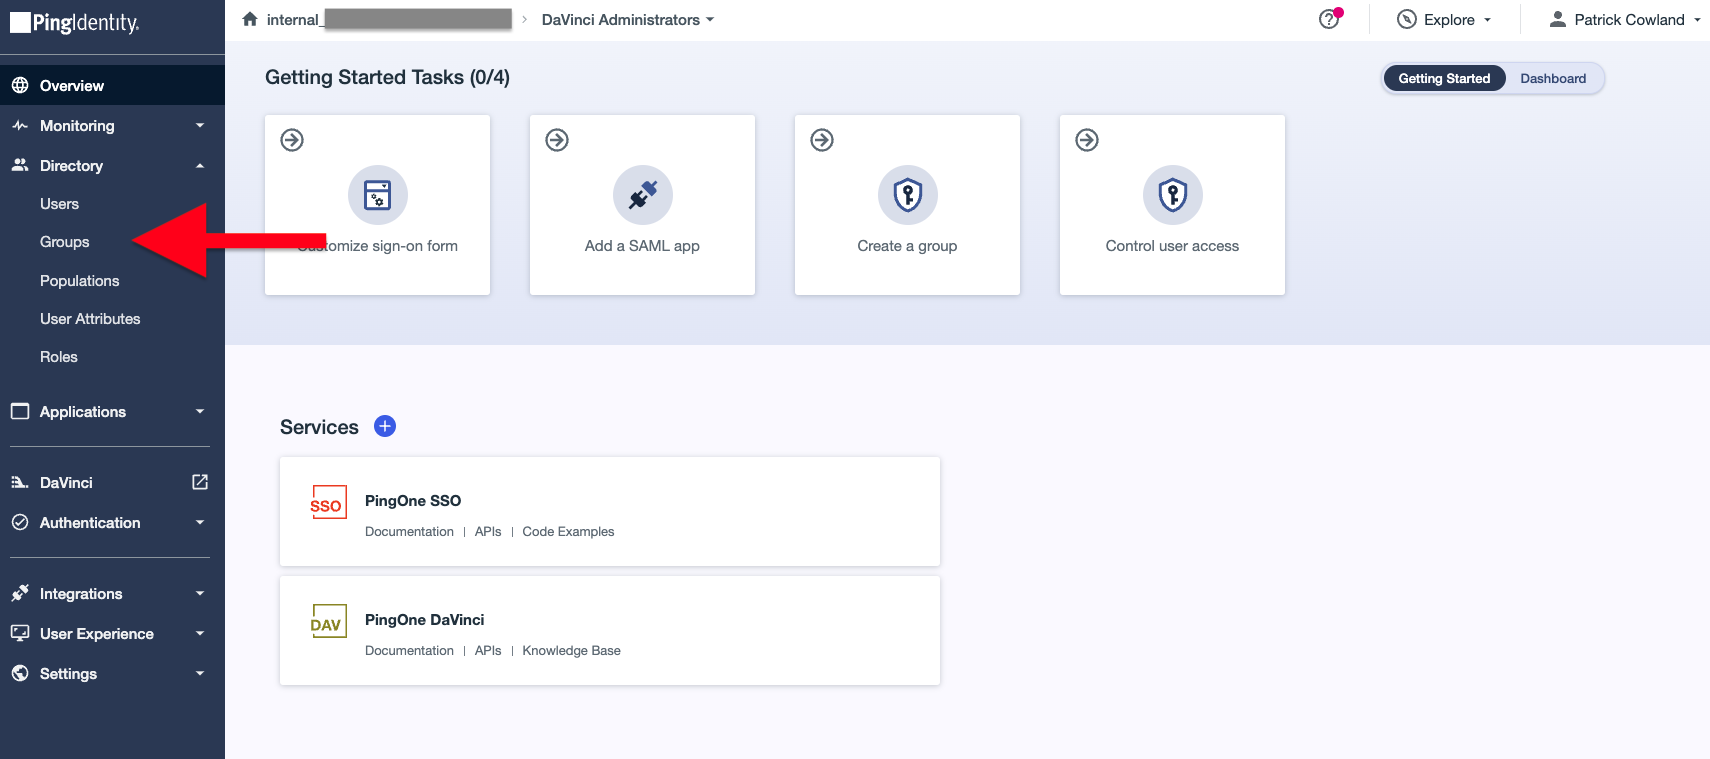Click the DaVinci flow icon in sidebar
The image size is (1710, 759).
pos(20,482)
